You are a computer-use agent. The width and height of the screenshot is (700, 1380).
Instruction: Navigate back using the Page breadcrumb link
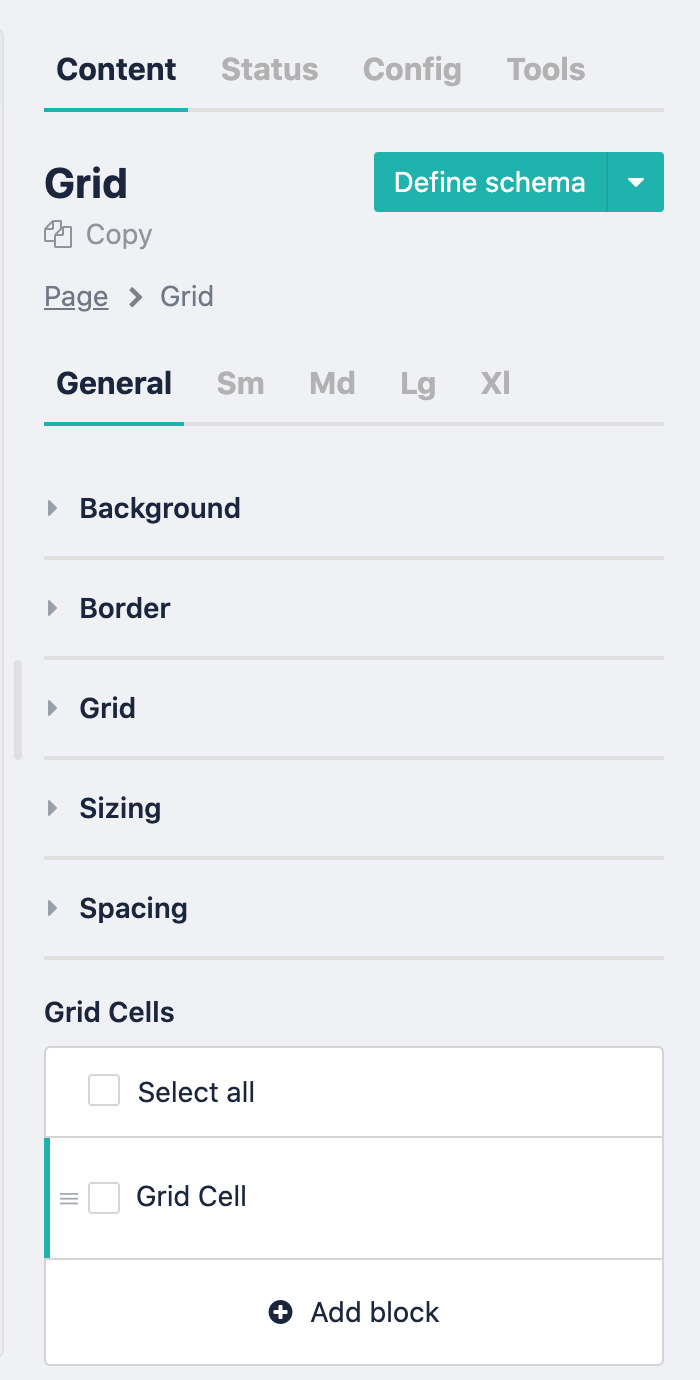click(76, 296)
